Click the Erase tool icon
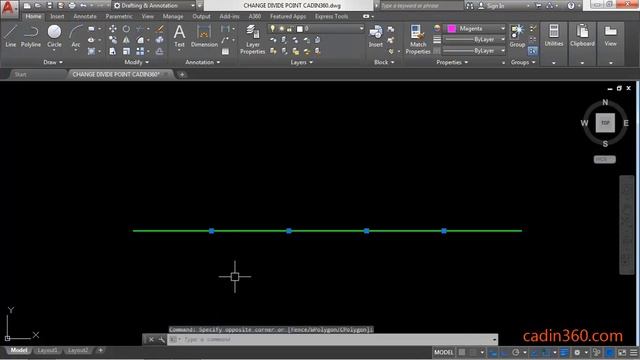The image size is (640, 360). pyautogui.click(x=160, y=29)
